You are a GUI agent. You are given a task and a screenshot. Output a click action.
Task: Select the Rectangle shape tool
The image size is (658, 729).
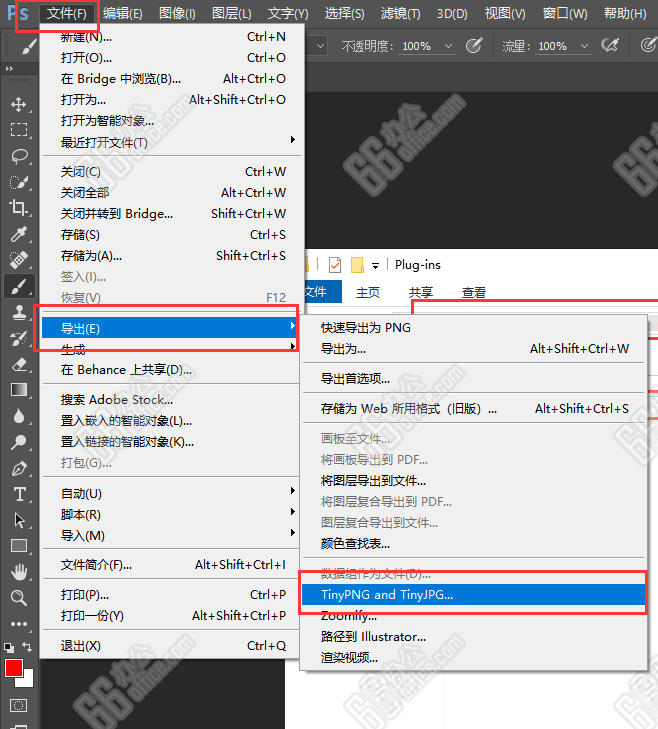click(19, 546)
